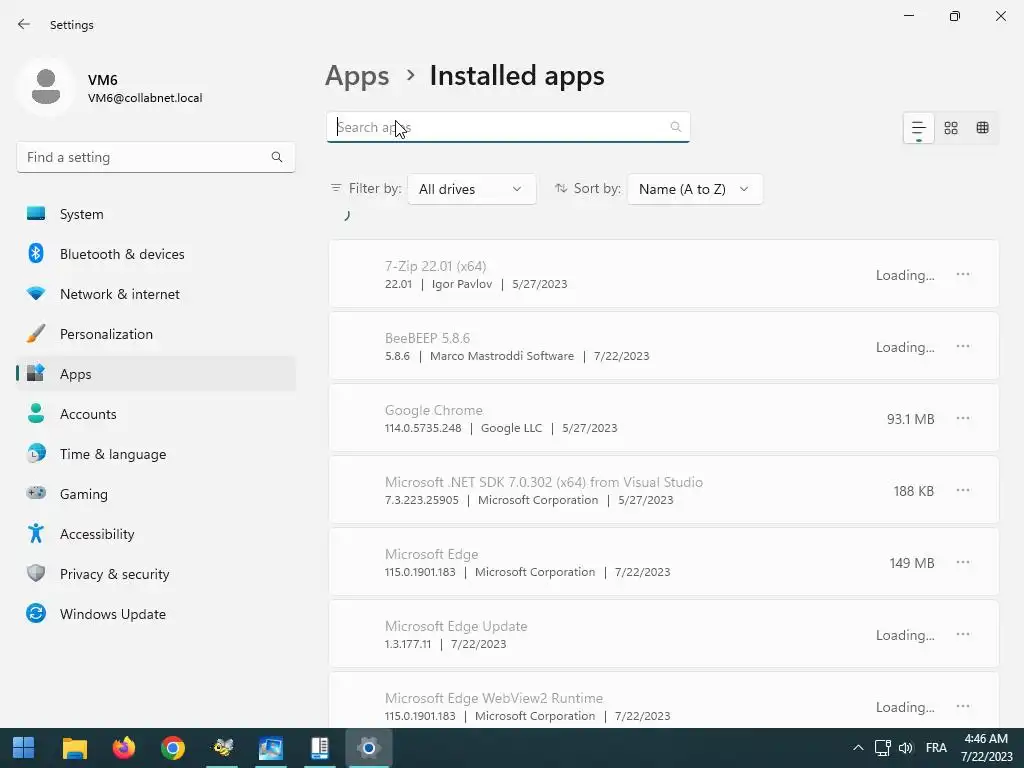
Task: Open Bluetooth & devices settings
Action: (156, 254)
